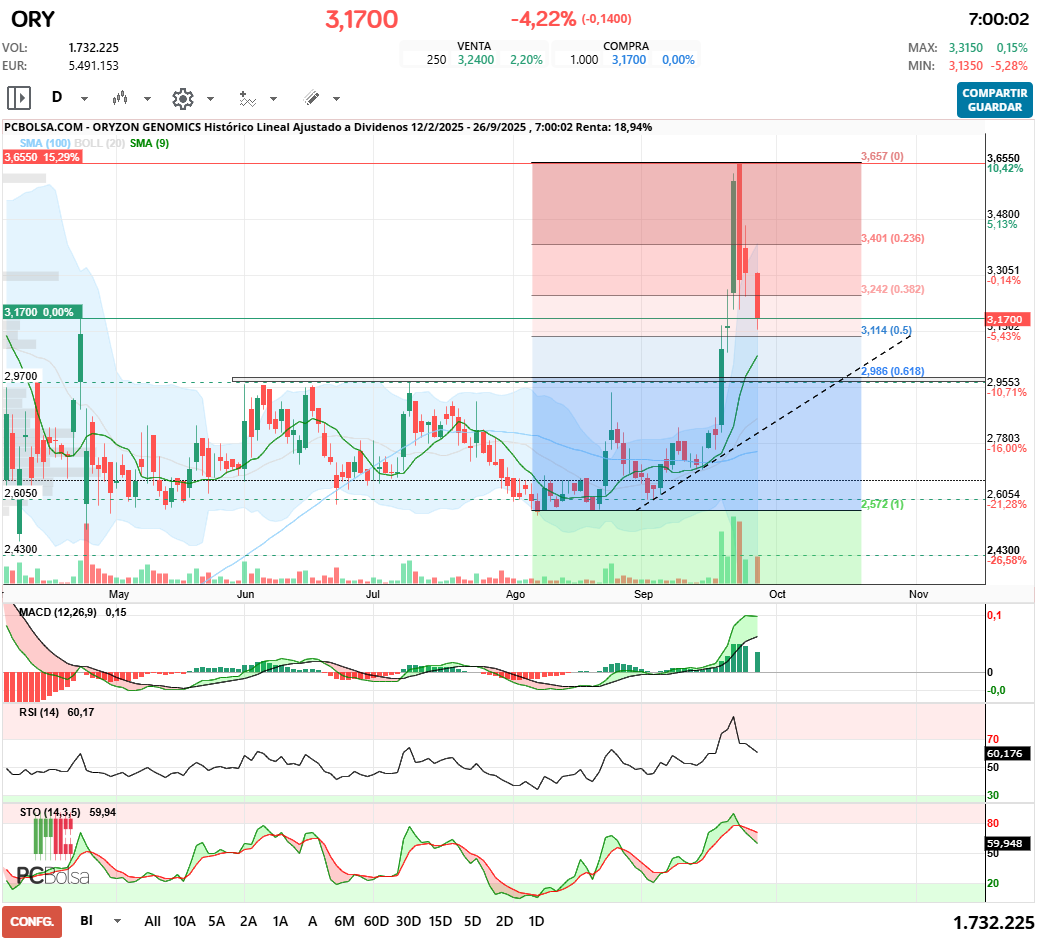Switch to the All time range
Image resolution: width=1048 pixels, height=943 pixels.
[x=152, y=921]
